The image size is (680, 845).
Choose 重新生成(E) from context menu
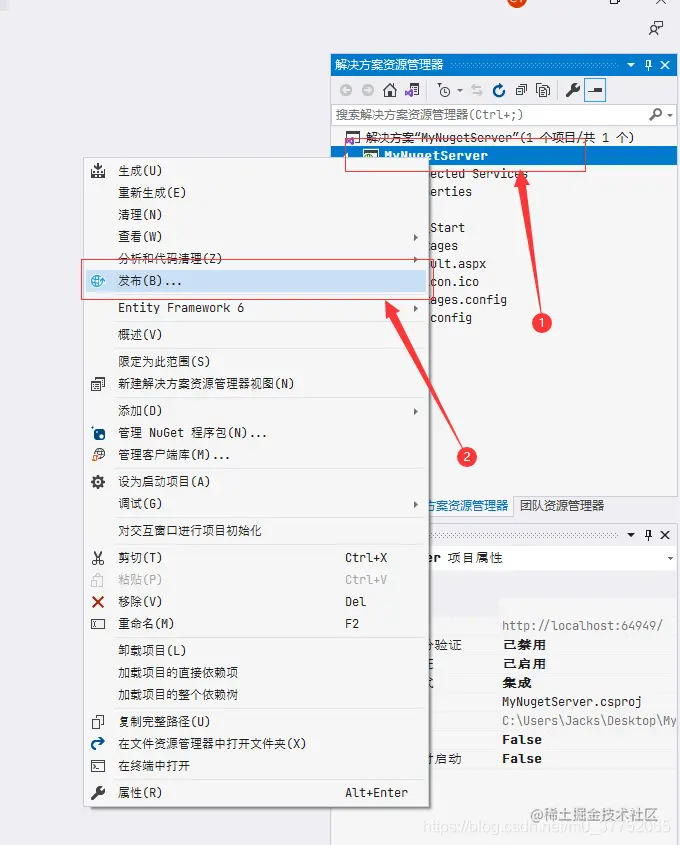point(256,193)
